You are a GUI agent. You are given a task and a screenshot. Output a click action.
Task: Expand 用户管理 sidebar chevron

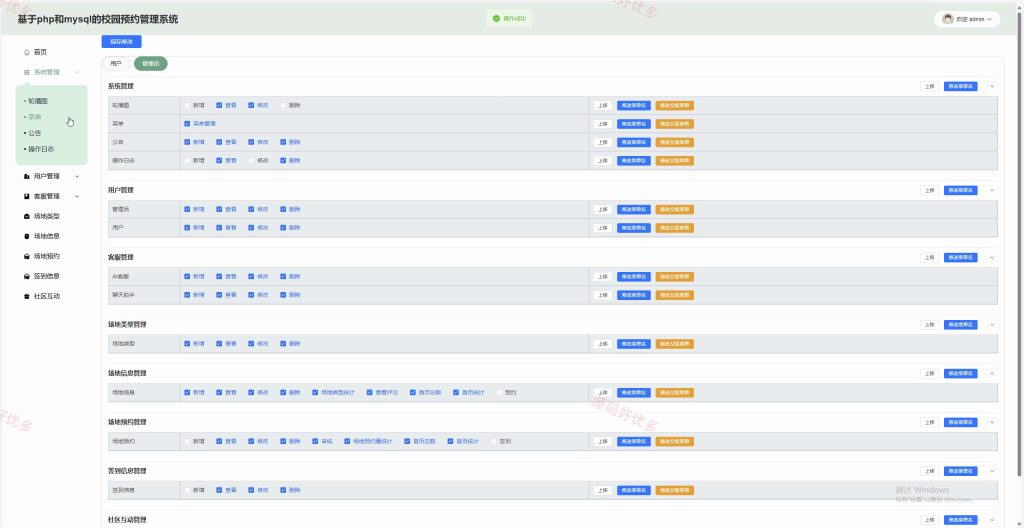(x=77, y=176)
